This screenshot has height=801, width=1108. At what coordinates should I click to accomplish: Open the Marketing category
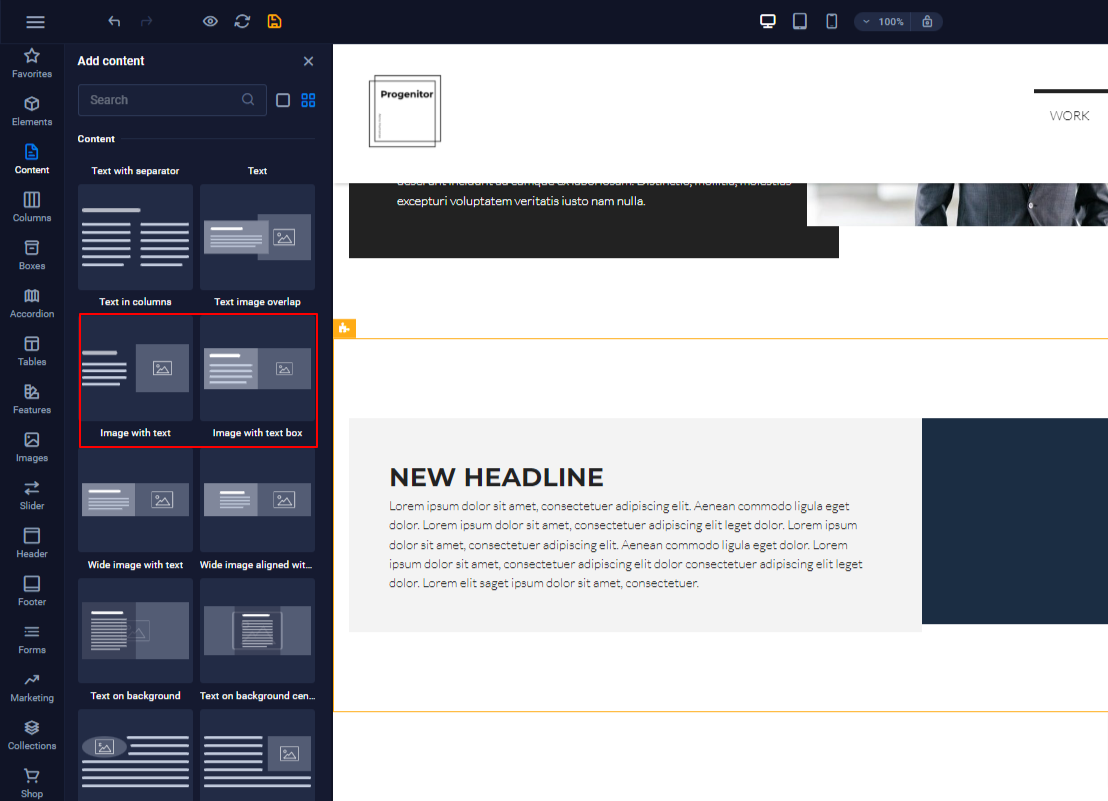[x=32, y=687]
